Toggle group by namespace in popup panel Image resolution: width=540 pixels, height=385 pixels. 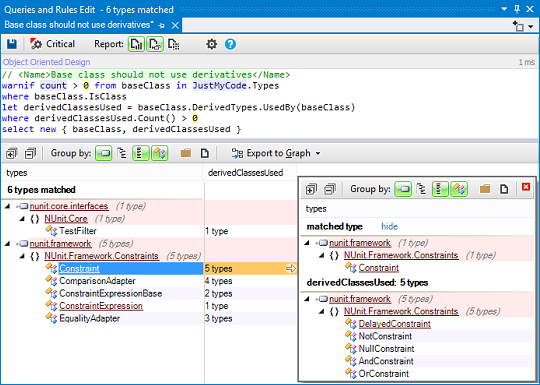coord(440,189)
